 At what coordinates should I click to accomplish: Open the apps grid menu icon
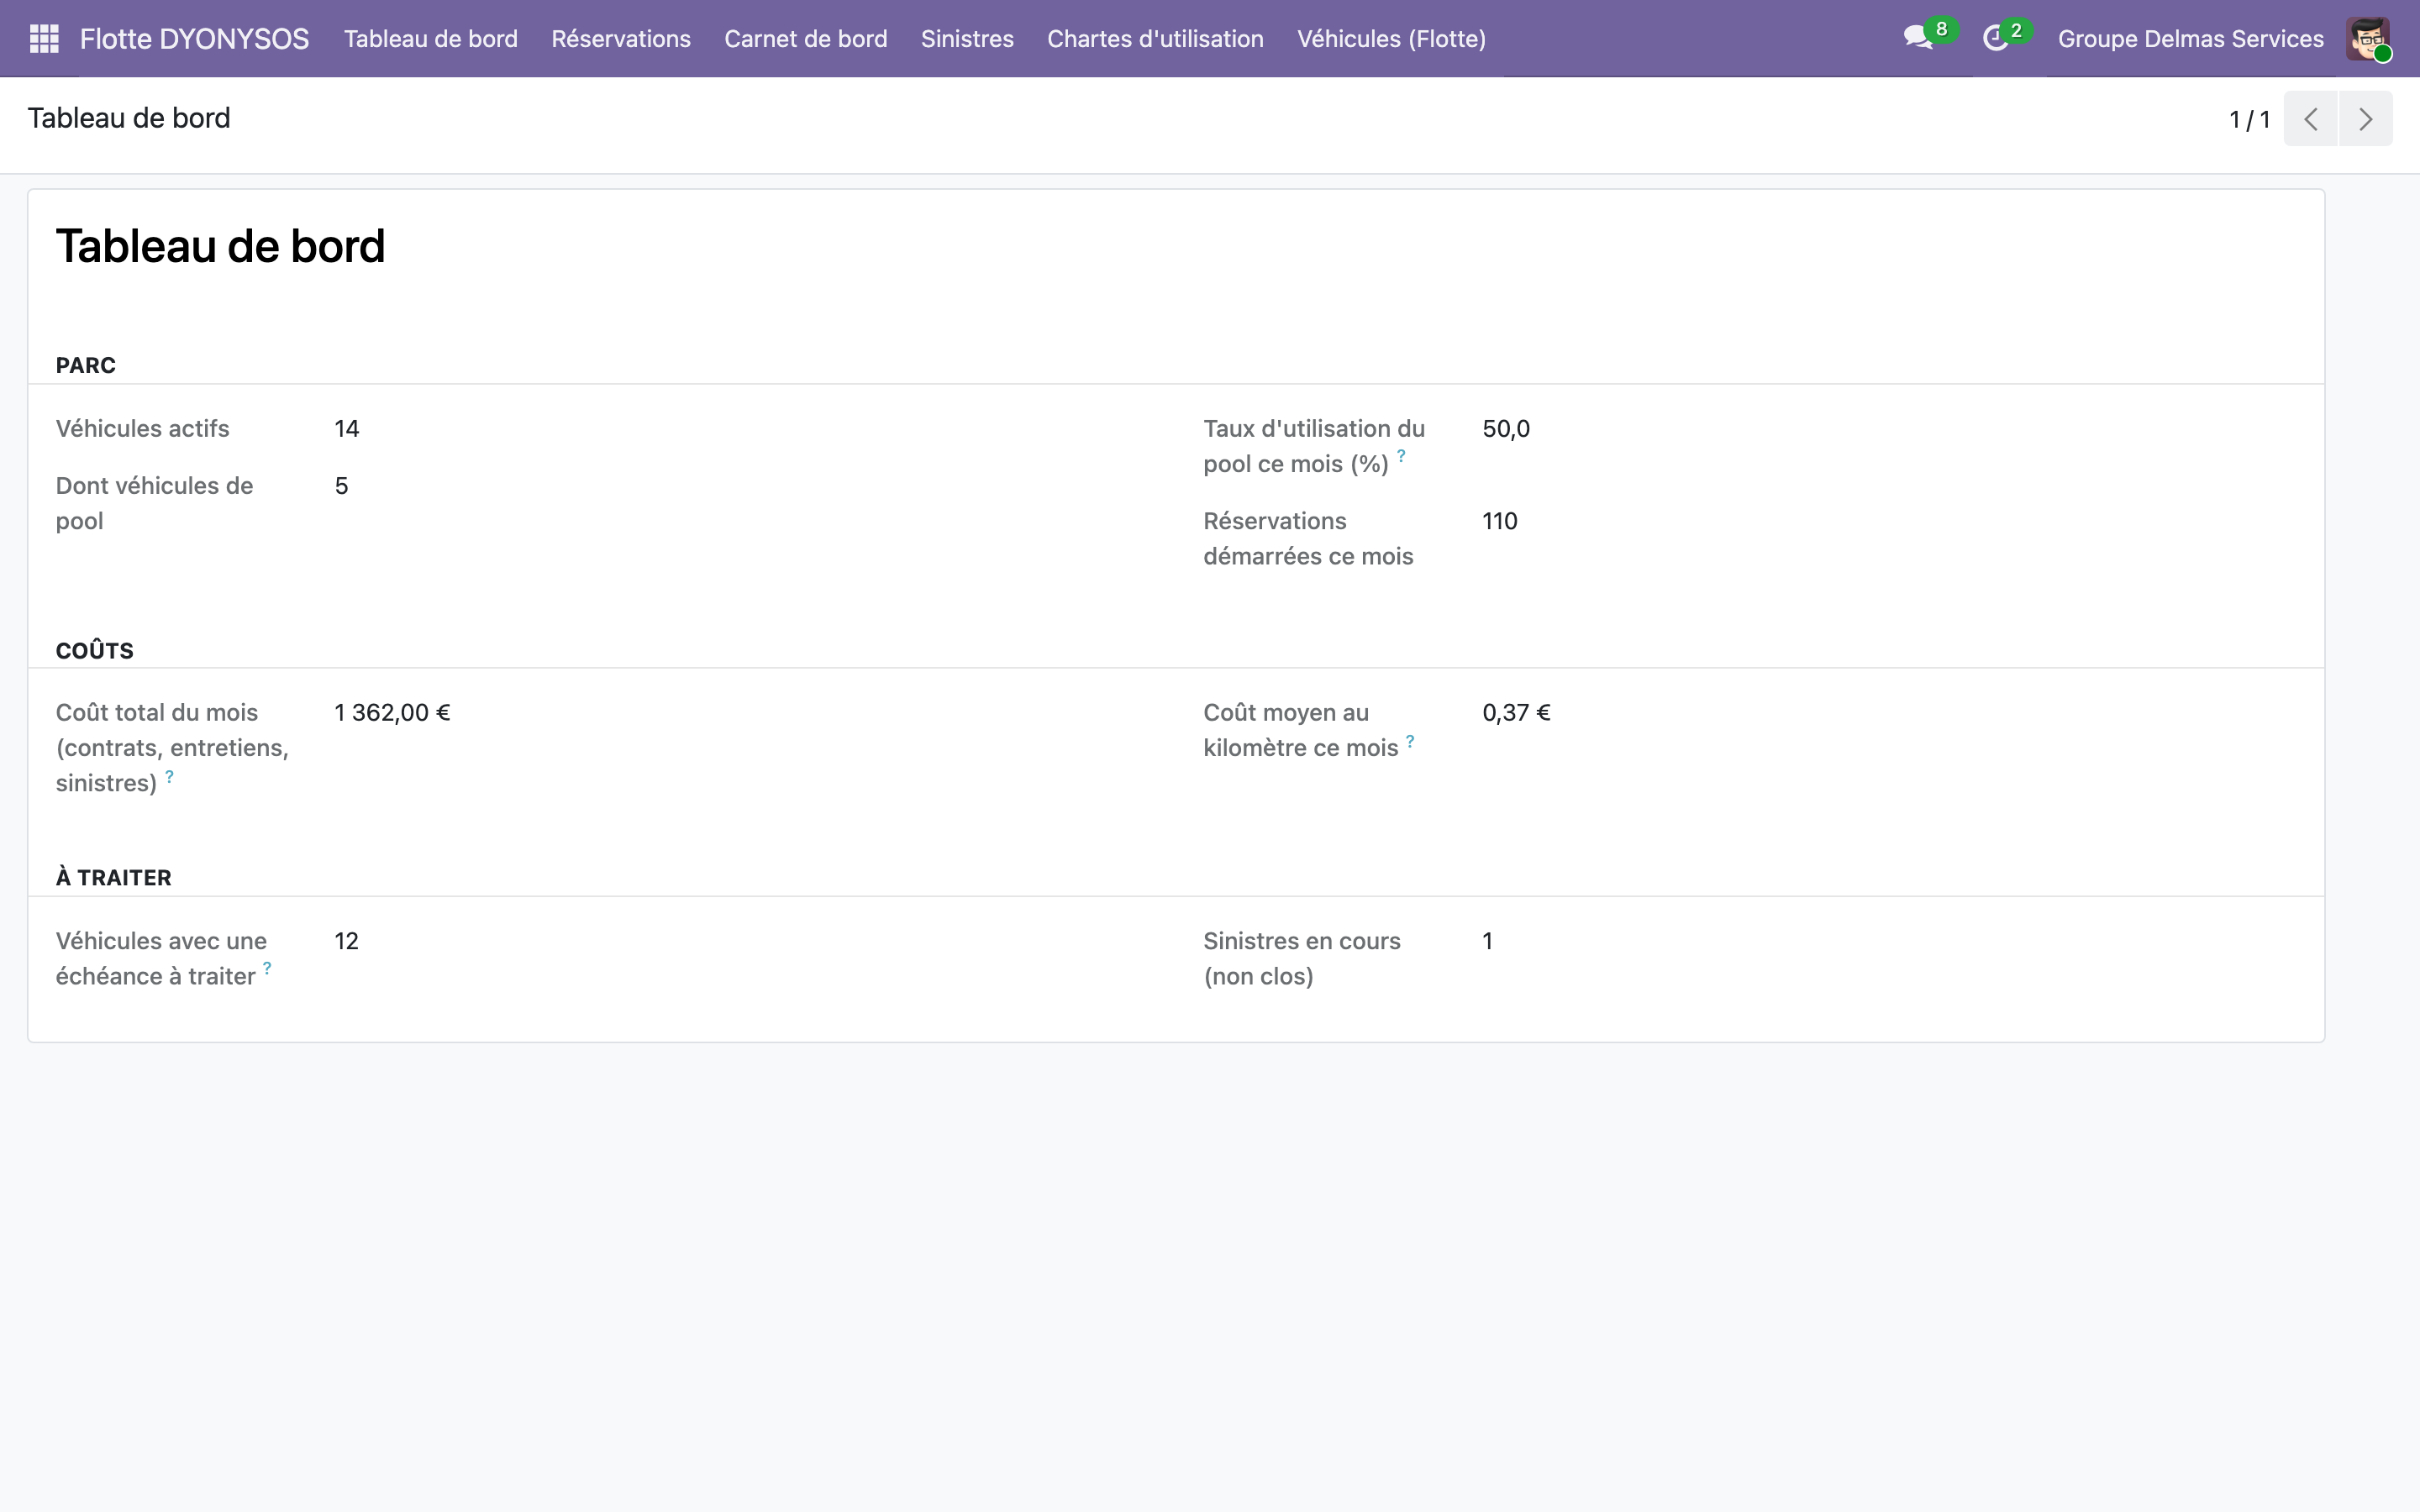click(44, 39)
